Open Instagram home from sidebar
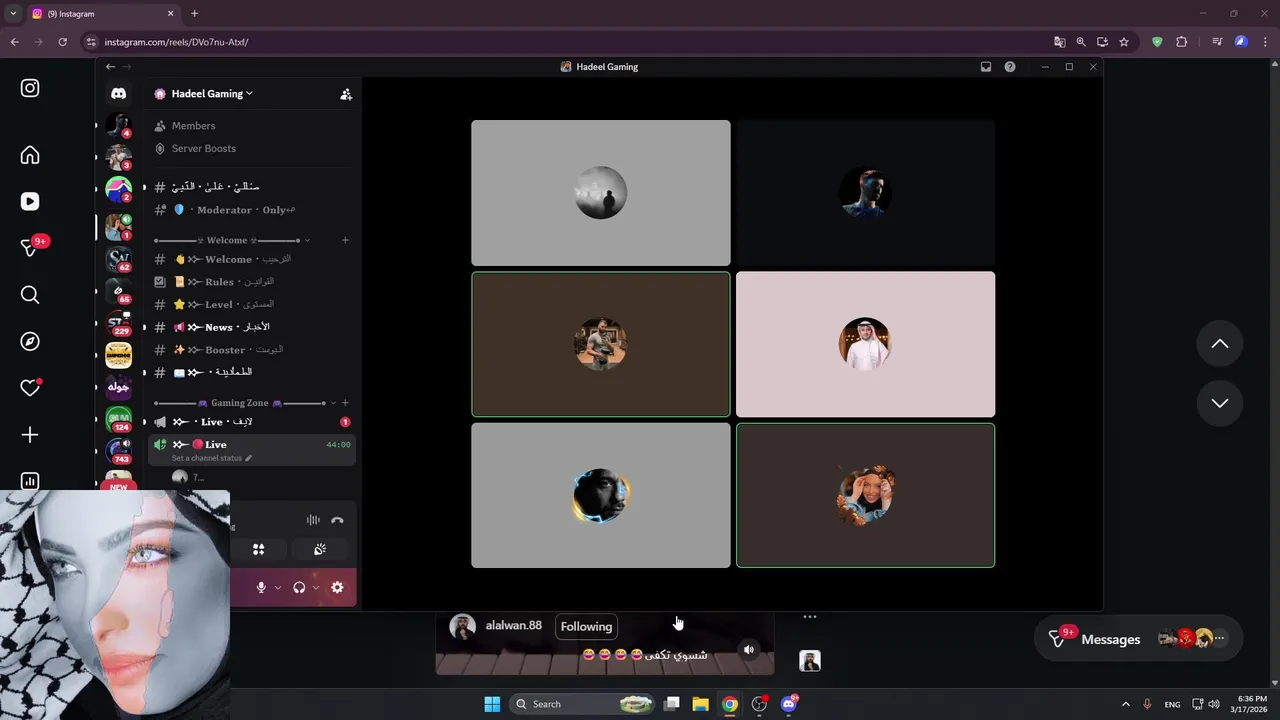The image size is (1280, 720). tap(30, 155)
